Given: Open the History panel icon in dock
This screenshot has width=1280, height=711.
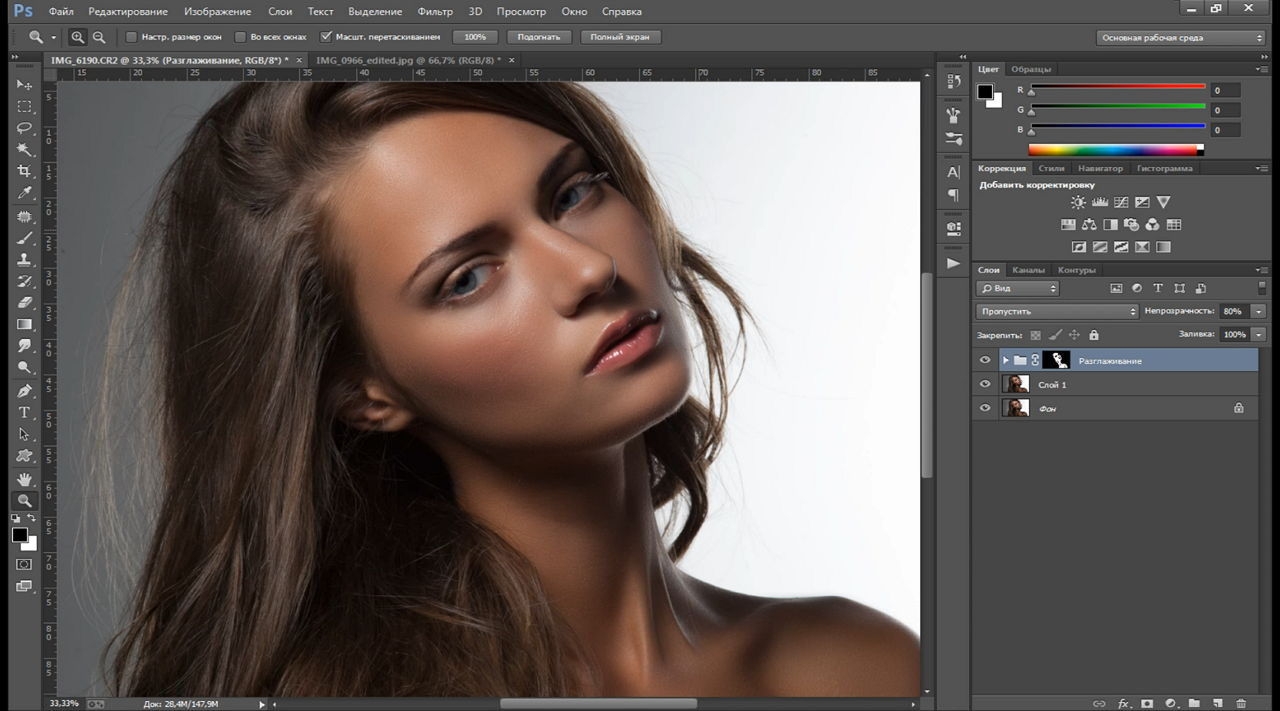Looking at the screenshot, I should pos(953,81).
